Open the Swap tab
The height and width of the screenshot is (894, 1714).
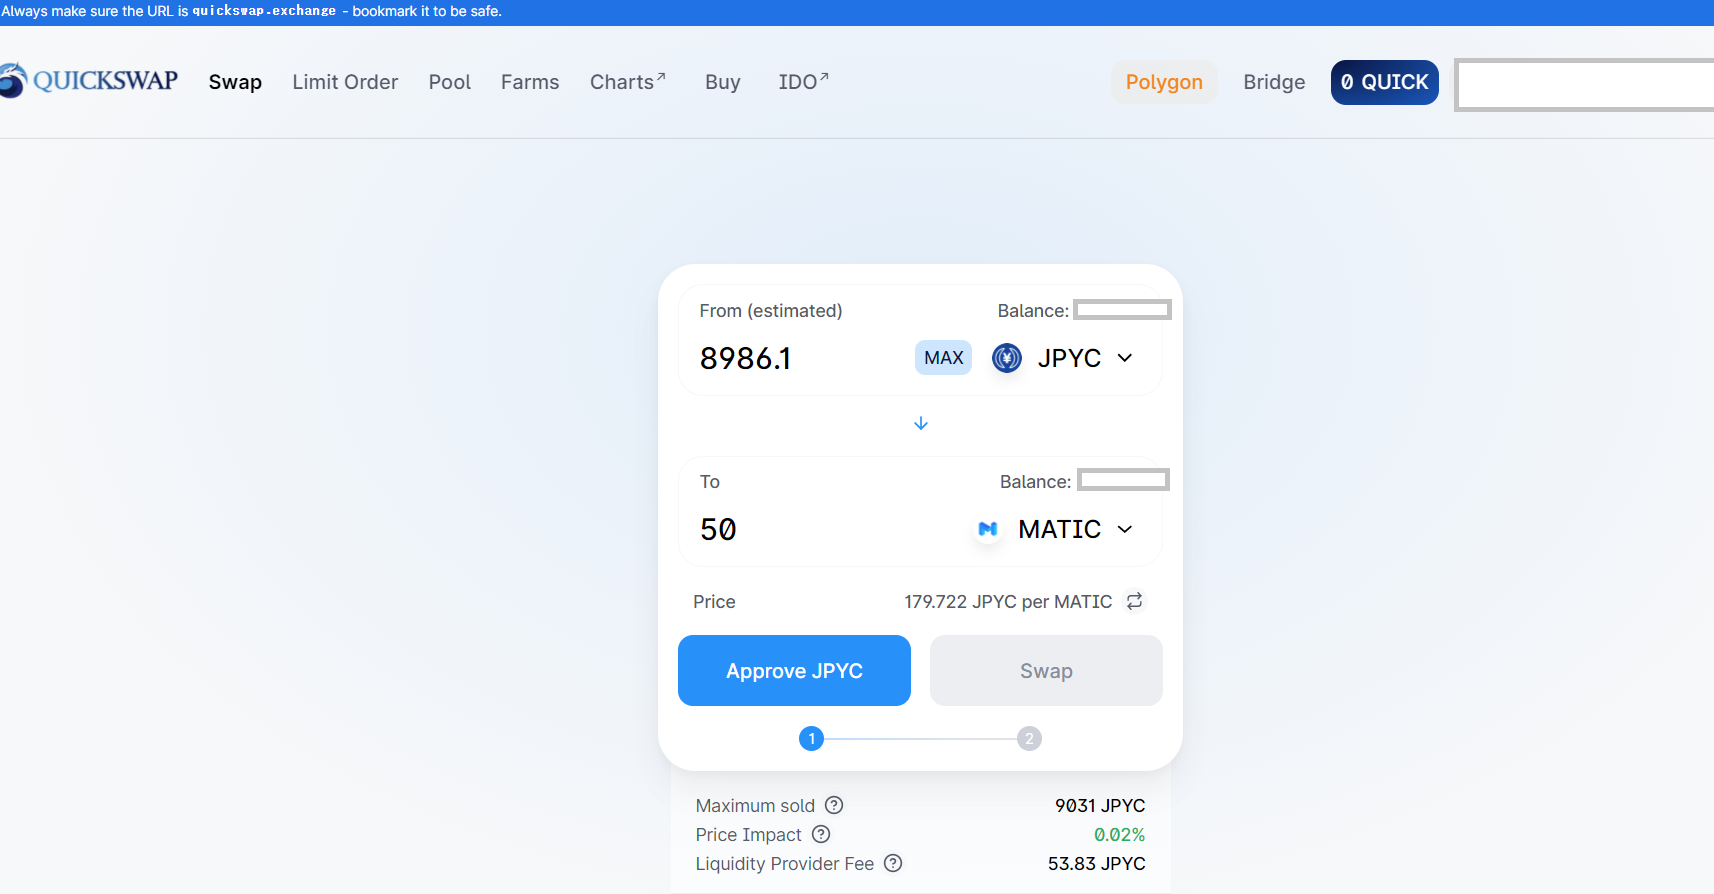[x=235, y=82]
